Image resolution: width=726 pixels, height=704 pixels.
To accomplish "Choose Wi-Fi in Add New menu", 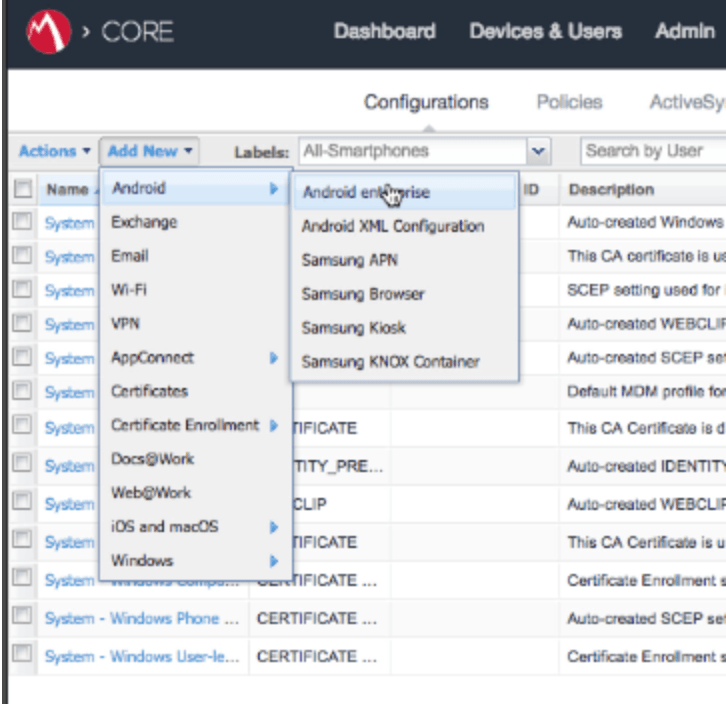I will 195,289.
